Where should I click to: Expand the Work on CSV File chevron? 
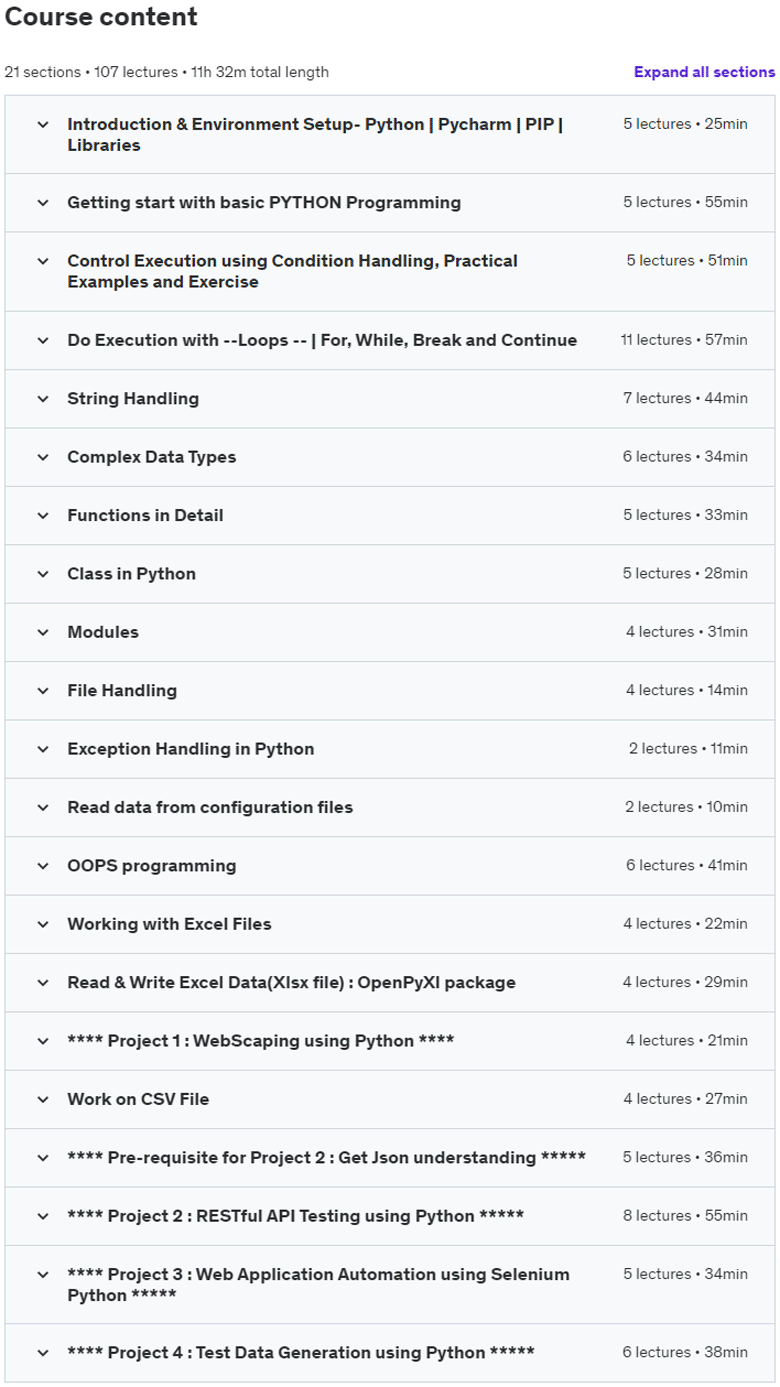click(42, 1099)
